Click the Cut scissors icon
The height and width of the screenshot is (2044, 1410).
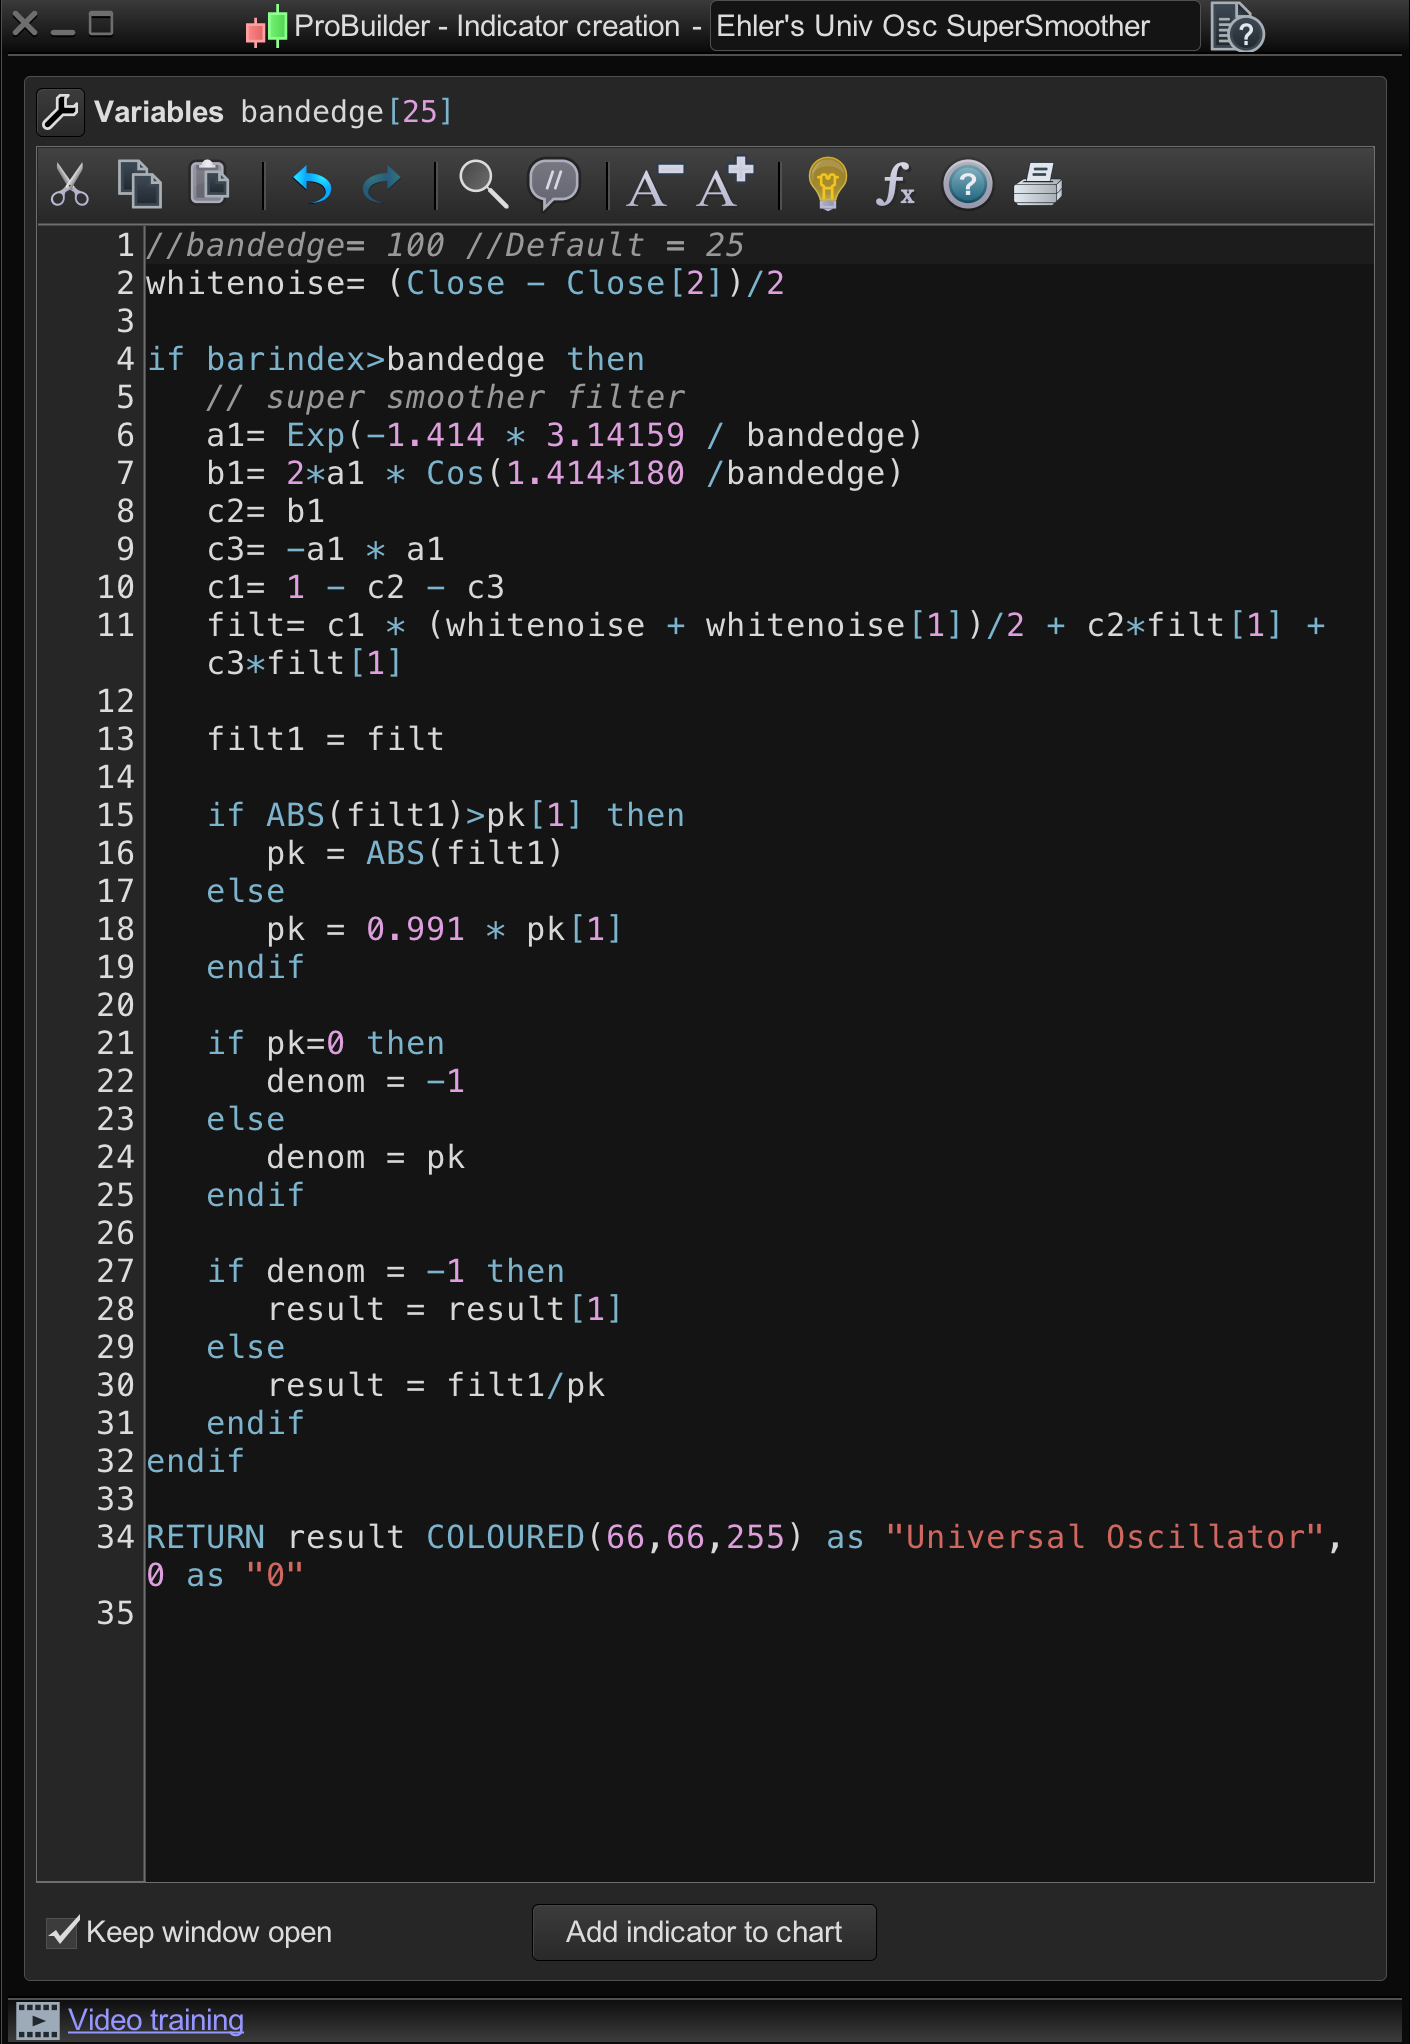[x=69, y=185]
